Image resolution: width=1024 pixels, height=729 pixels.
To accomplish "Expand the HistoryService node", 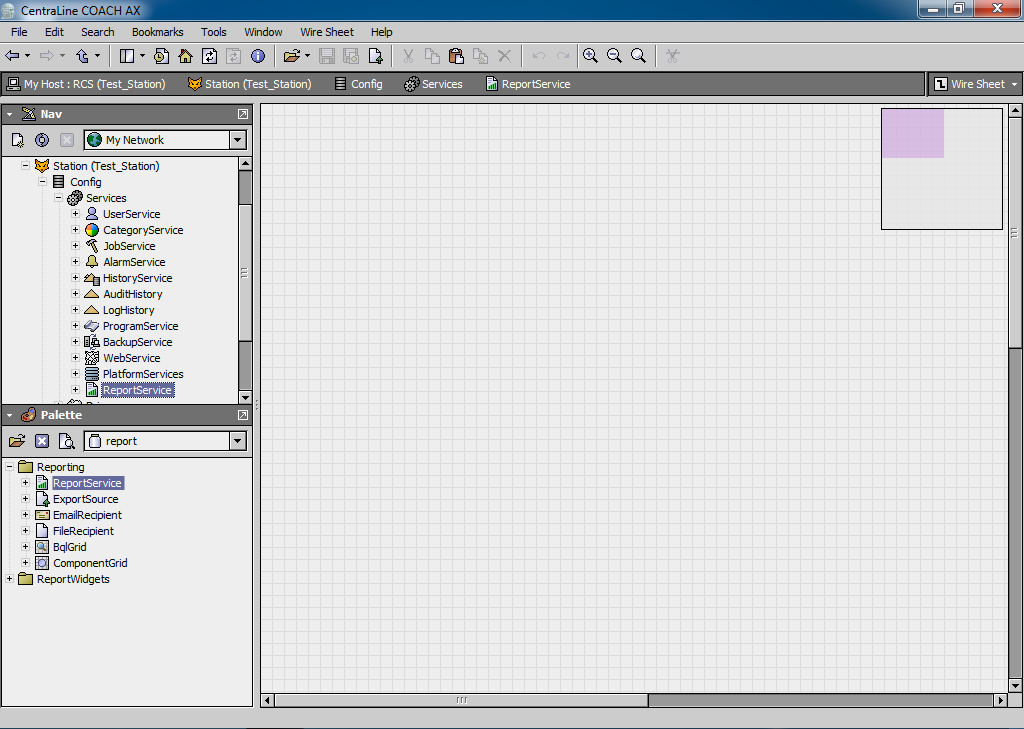I will (x=75, y=278).
